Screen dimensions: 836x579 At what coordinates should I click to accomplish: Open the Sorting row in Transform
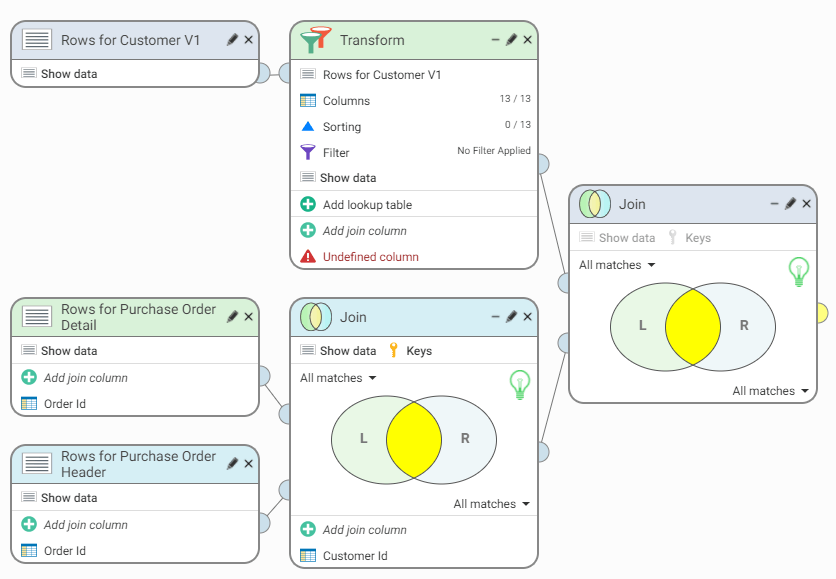342,127
